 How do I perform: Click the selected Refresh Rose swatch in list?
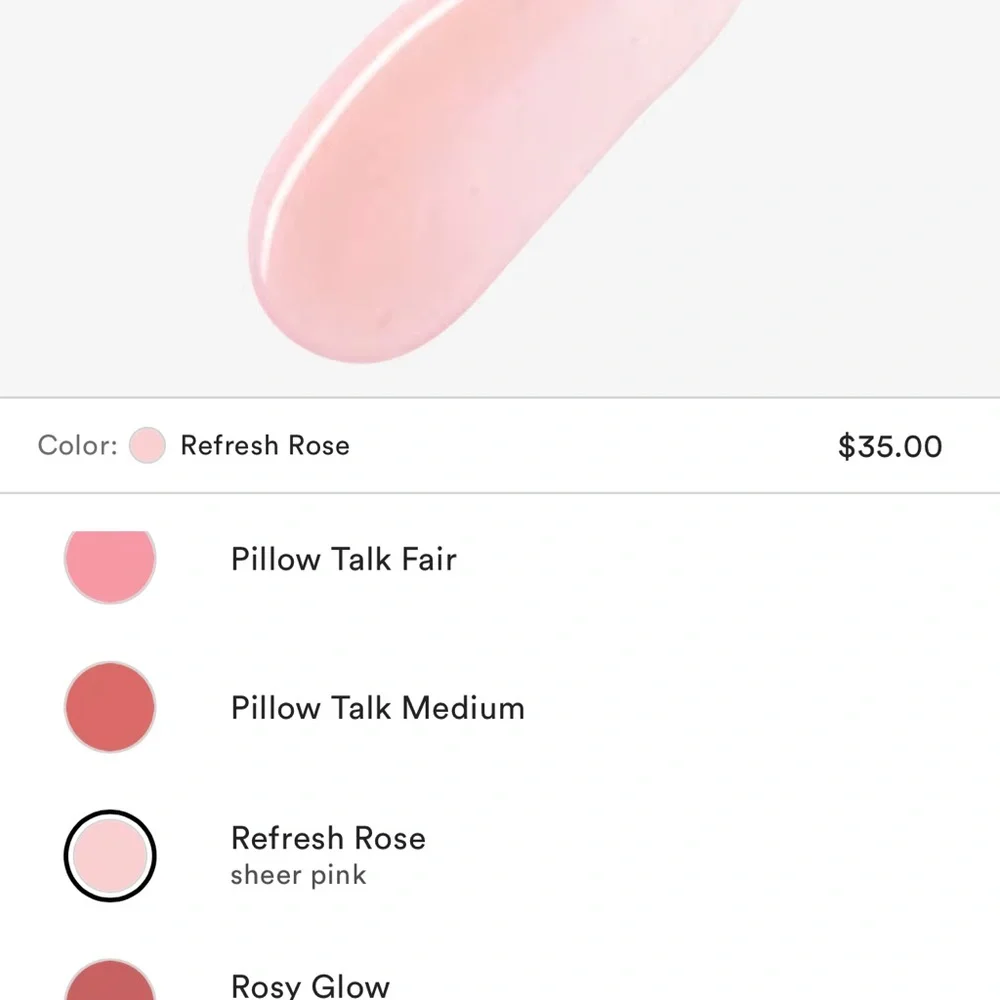point(110,856)
